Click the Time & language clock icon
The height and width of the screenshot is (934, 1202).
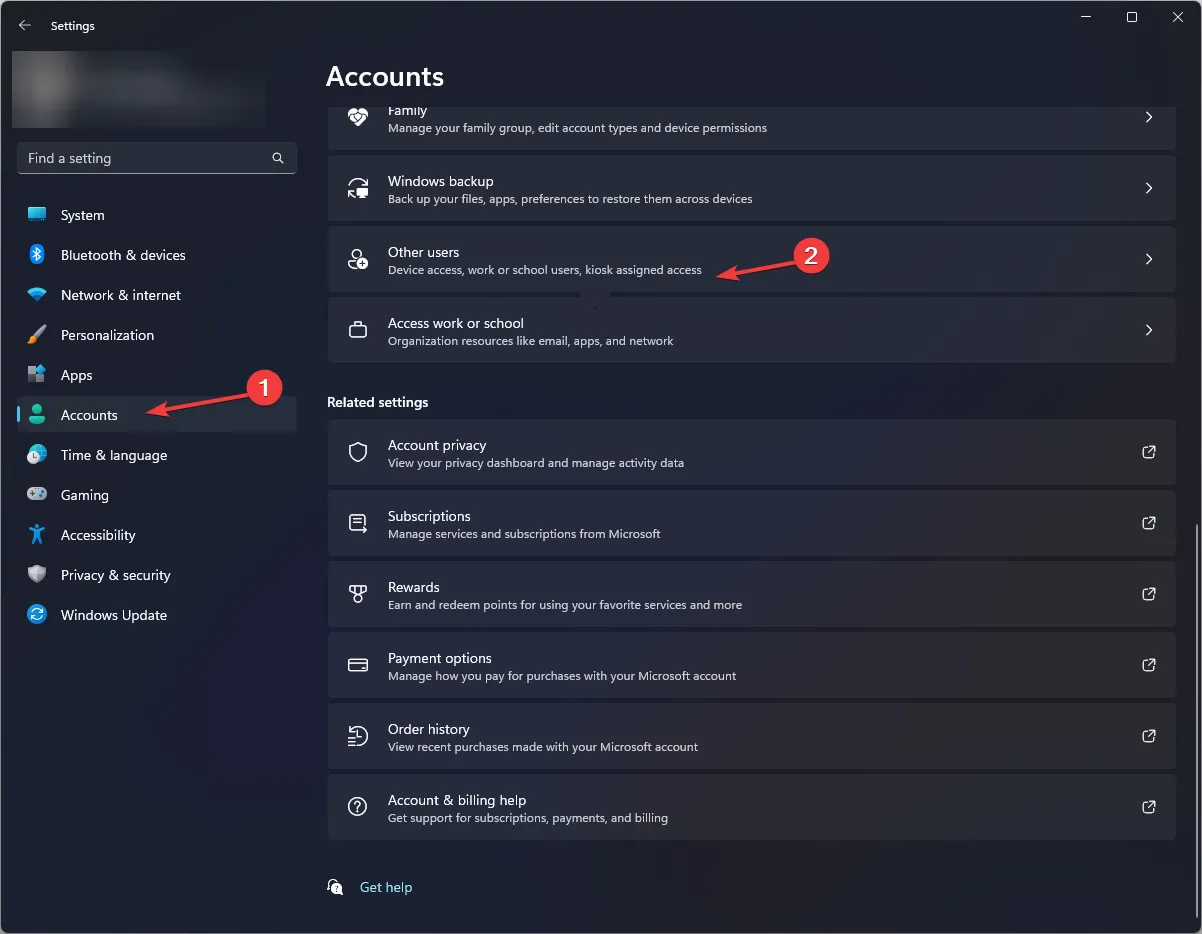(x=37, y=455)
